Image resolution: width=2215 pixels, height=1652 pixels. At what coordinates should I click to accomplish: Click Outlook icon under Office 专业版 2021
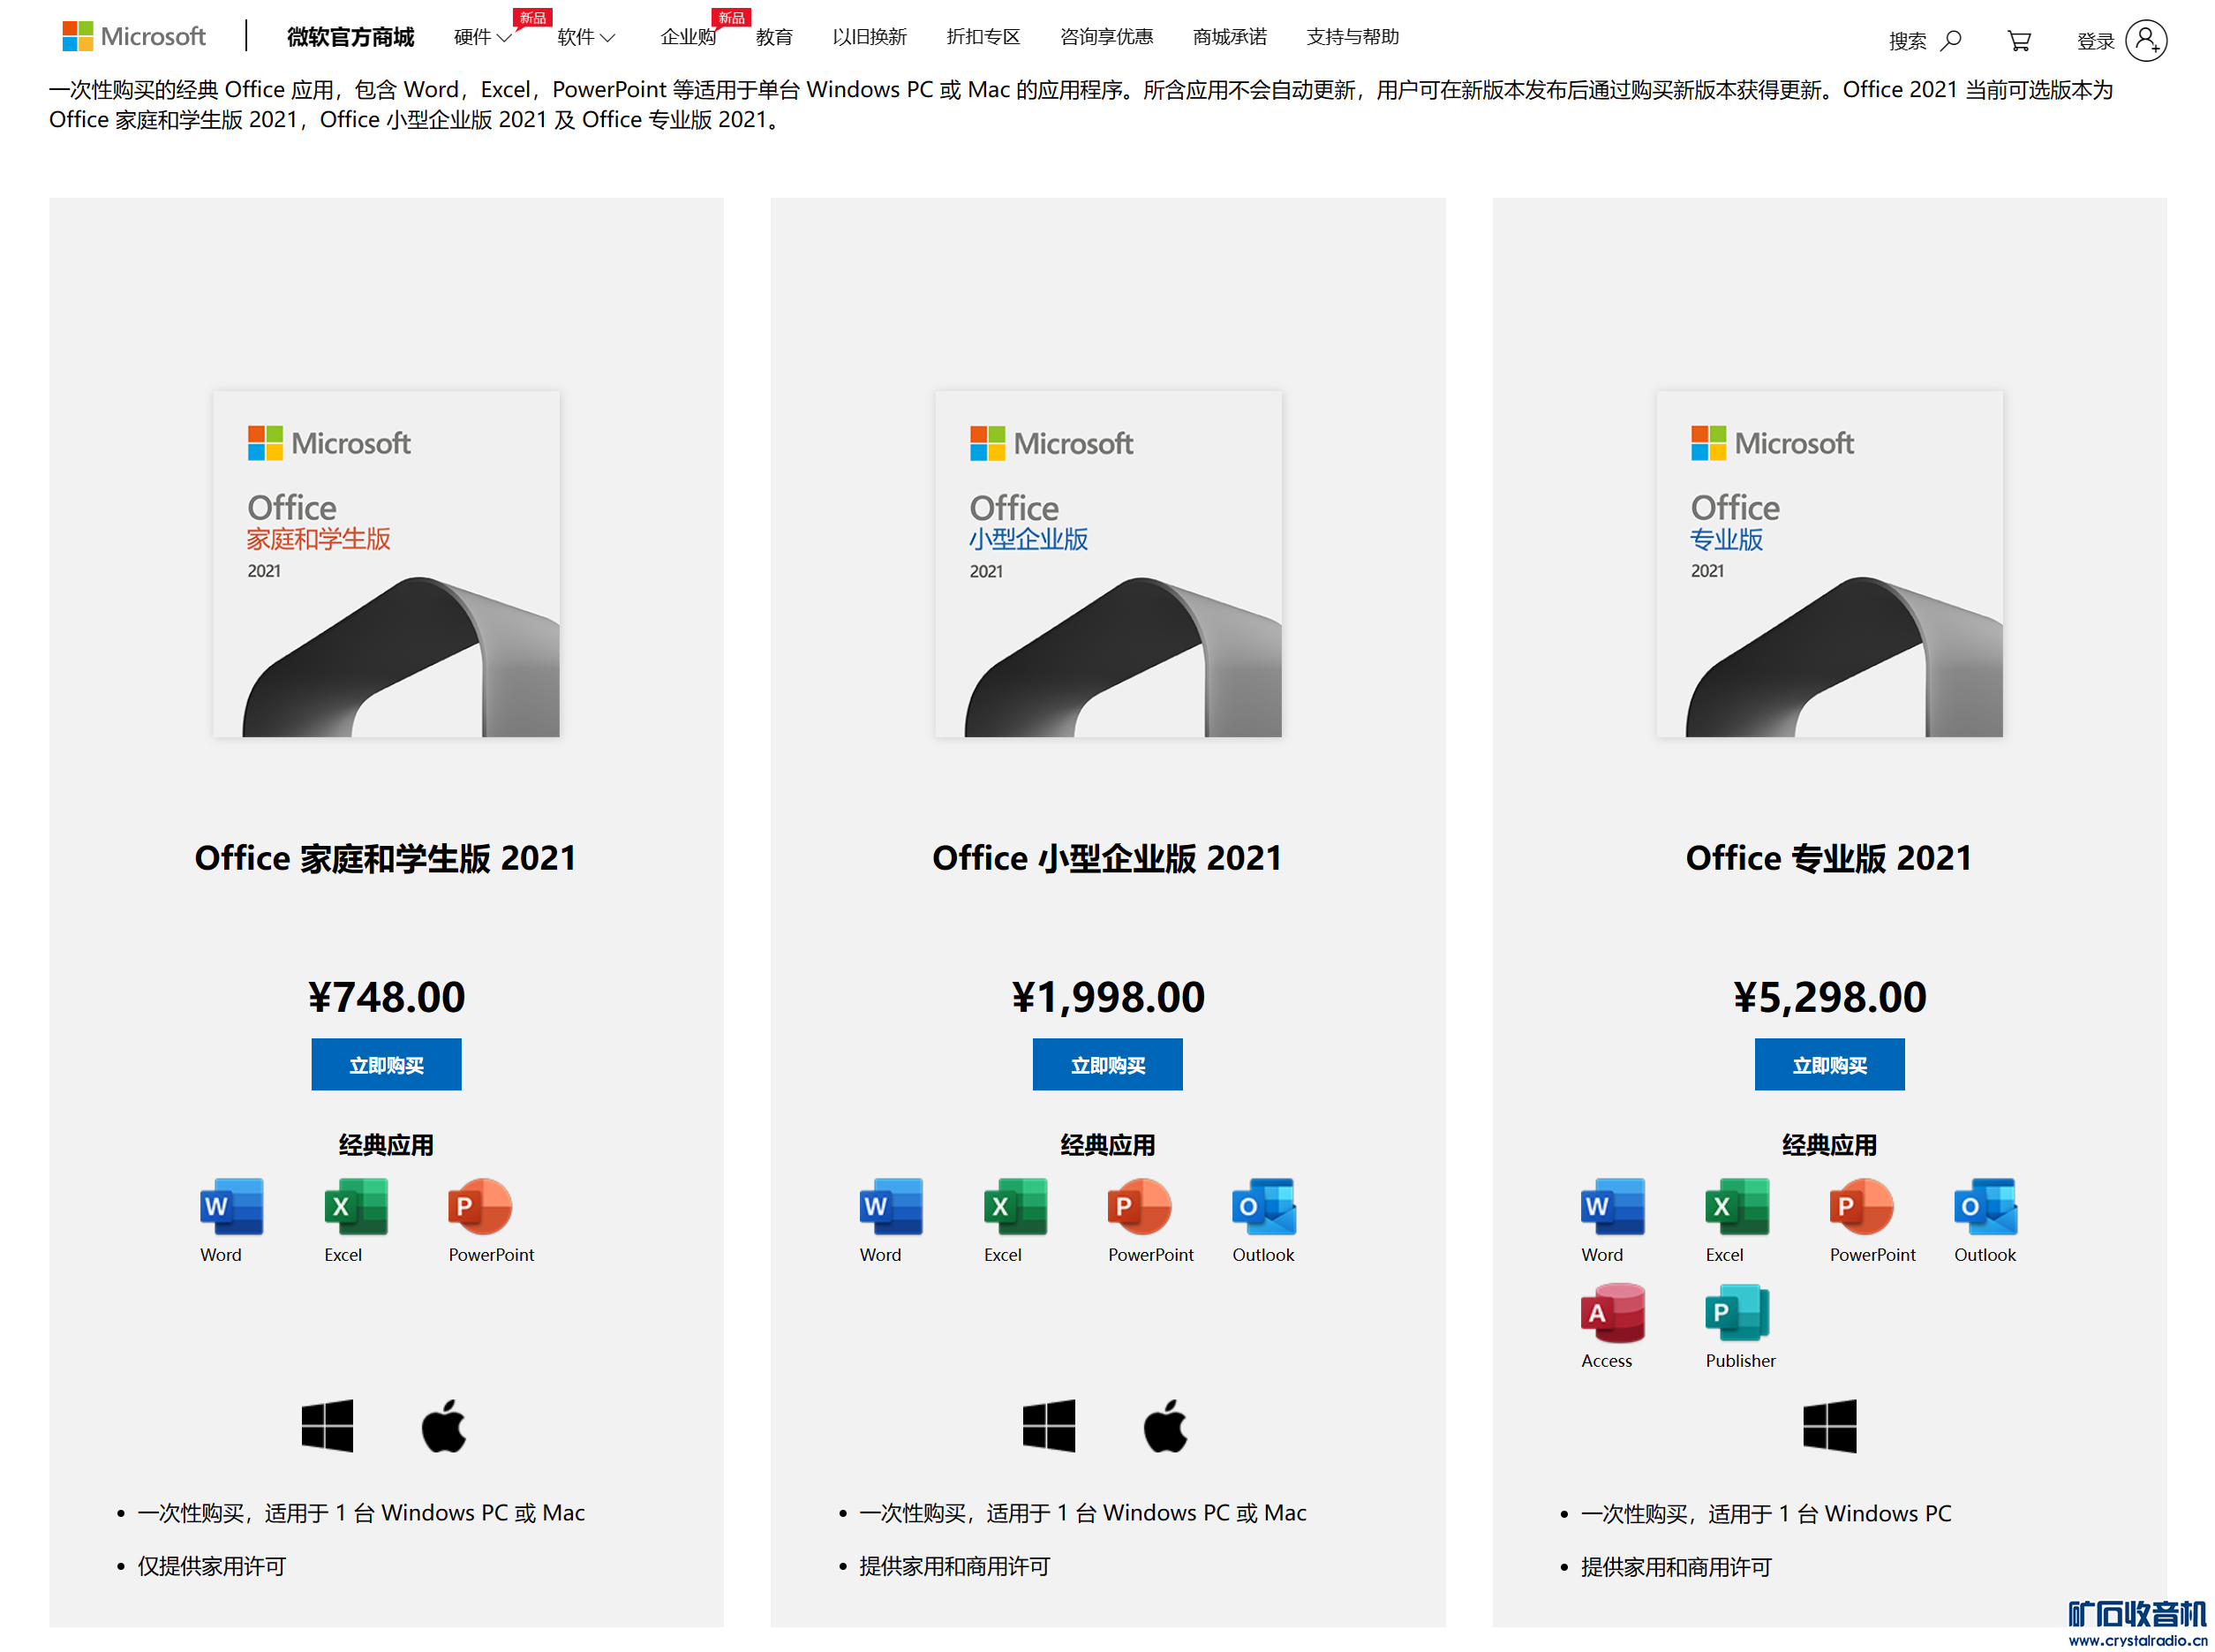[1985, 1206]
